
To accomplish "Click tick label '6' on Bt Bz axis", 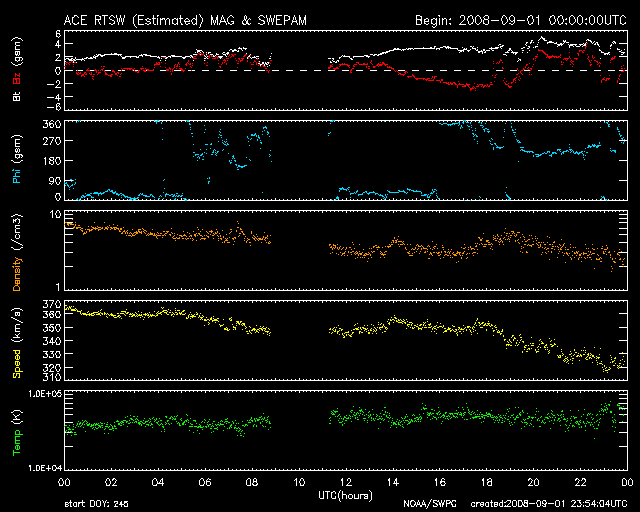I will coord(58,34).
